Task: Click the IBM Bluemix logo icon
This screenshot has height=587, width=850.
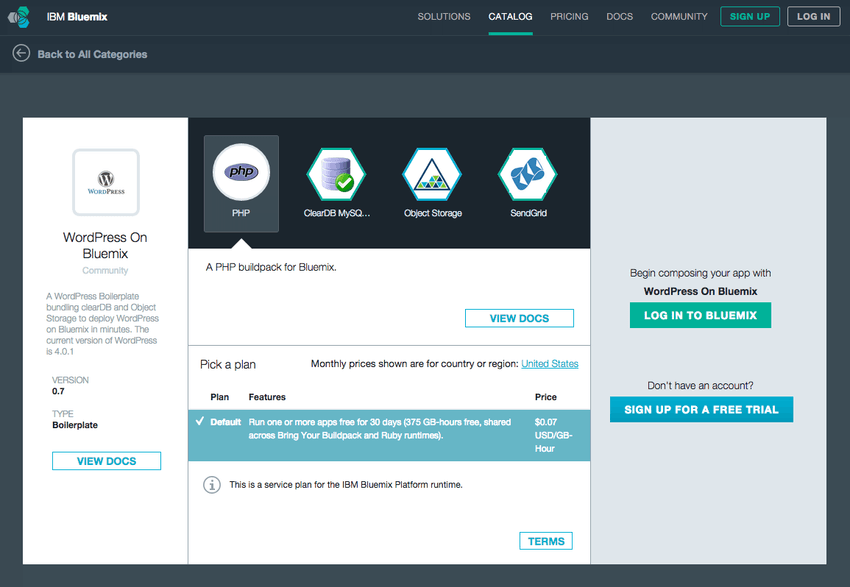Action: click(19, 17)
